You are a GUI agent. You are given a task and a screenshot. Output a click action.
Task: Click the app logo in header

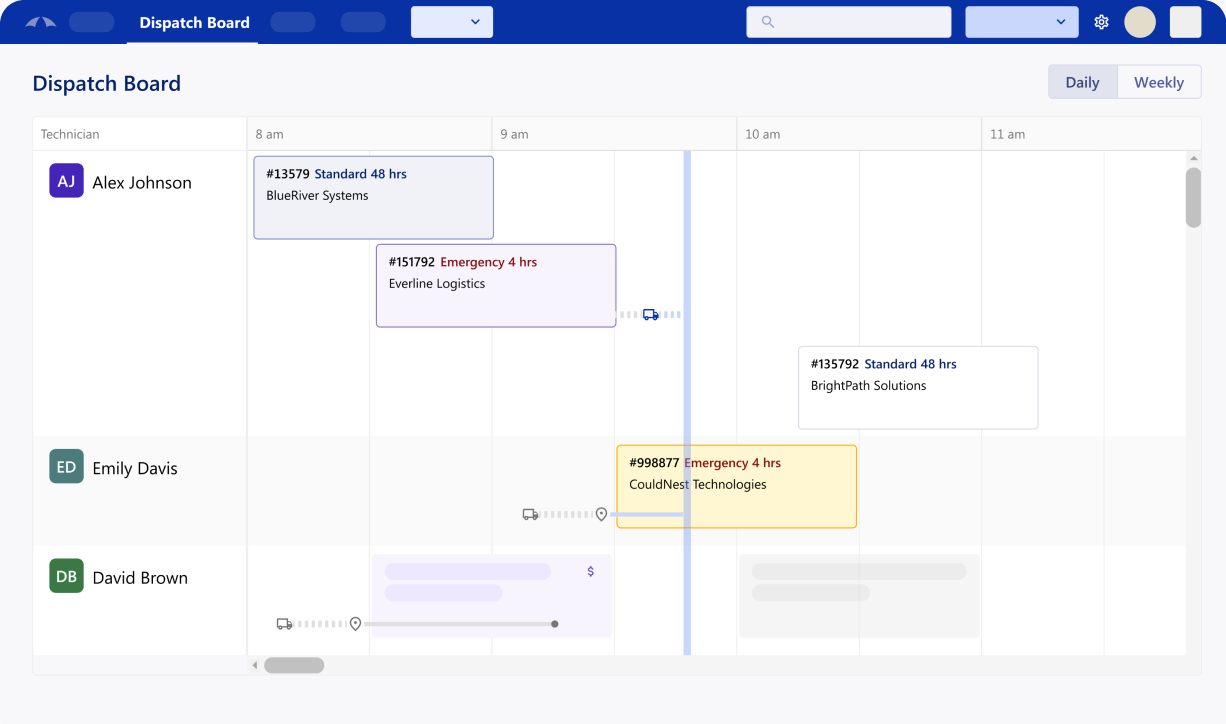(40, 22)
